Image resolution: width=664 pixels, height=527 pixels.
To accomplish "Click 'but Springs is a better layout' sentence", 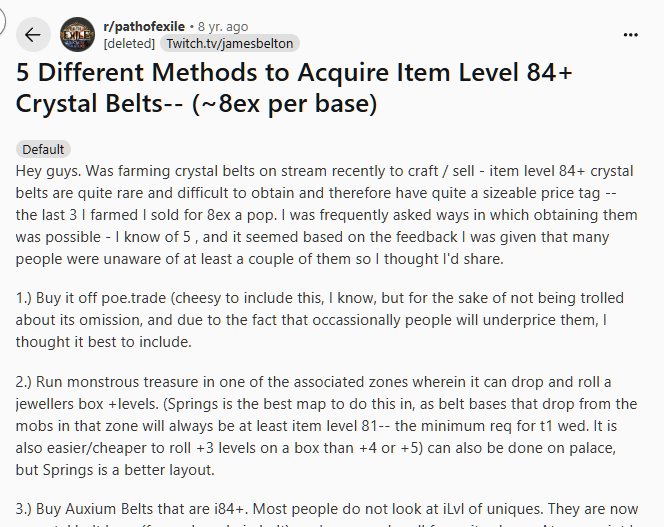I will pos(115,470).
